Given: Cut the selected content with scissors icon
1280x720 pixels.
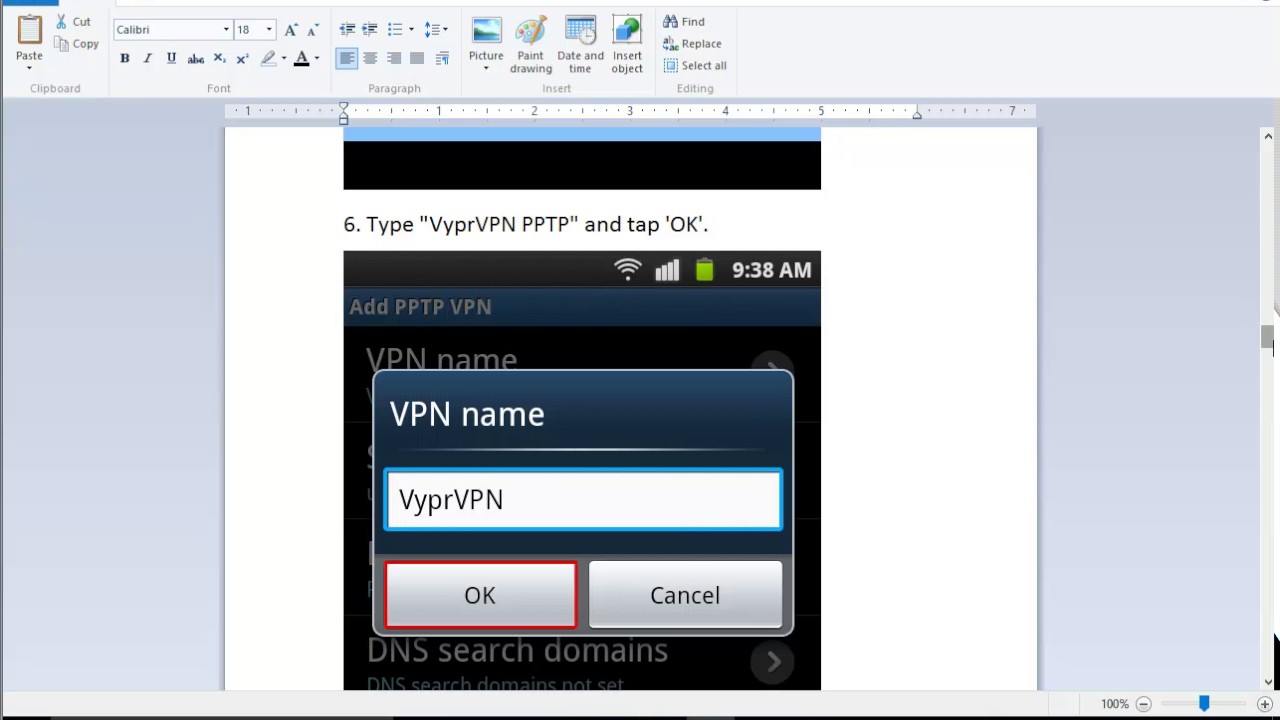Looking at the screenshot, I should pos(75,21).
